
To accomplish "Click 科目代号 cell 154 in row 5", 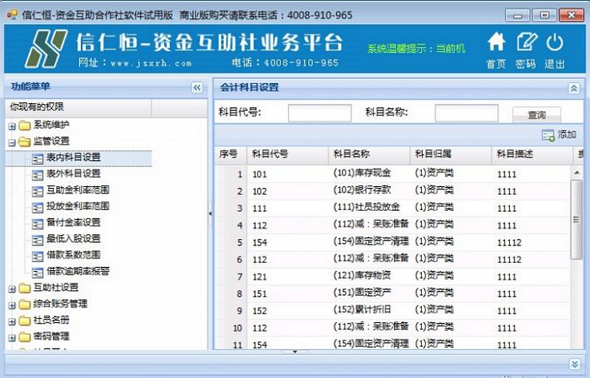I will (260, 243).
